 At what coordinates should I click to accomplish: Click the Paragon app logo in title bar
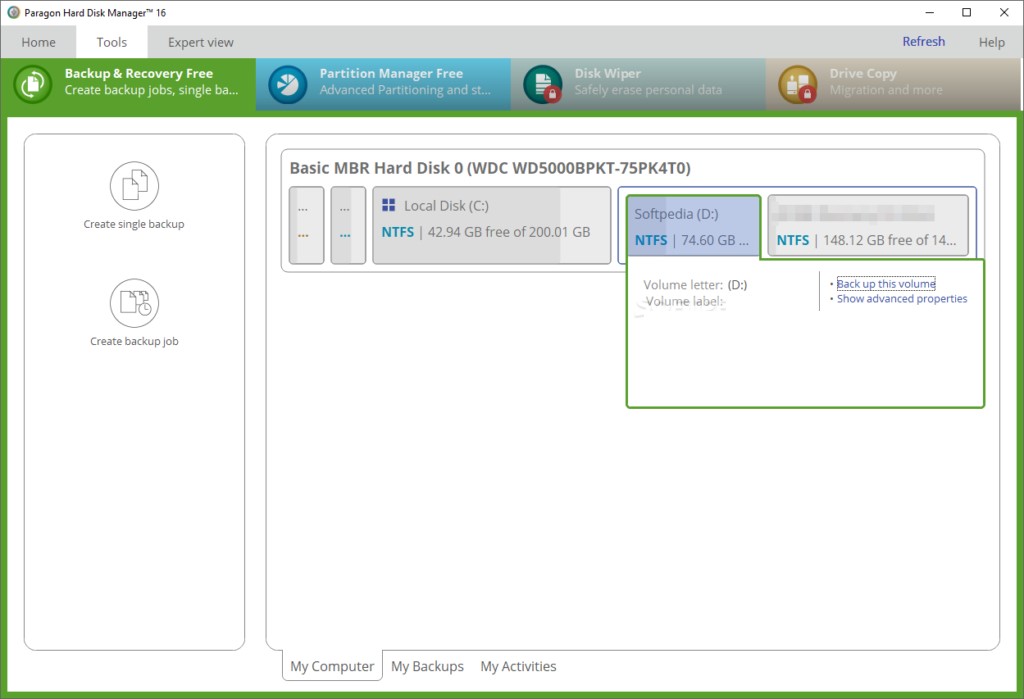(14, 12)
